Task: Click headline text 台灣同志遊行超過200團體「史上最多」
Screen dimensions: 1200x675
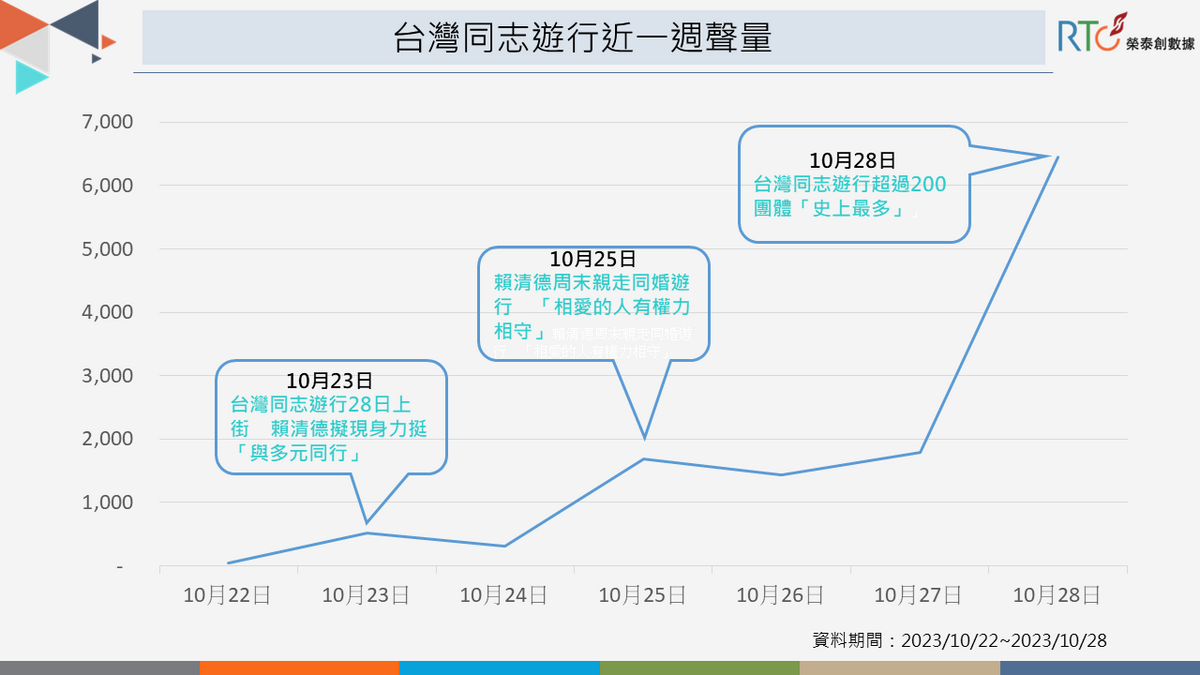Action: (x=850, y=197)
